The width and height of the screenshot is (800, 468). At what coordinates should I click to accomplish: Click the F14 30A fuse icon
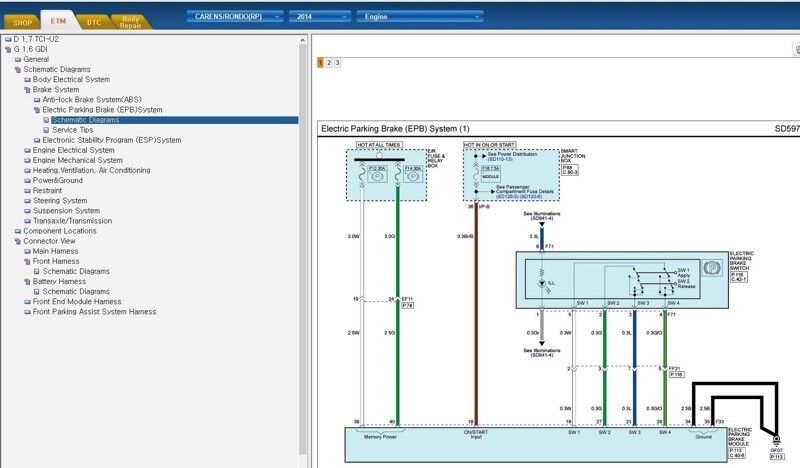(x=410, y=175)
